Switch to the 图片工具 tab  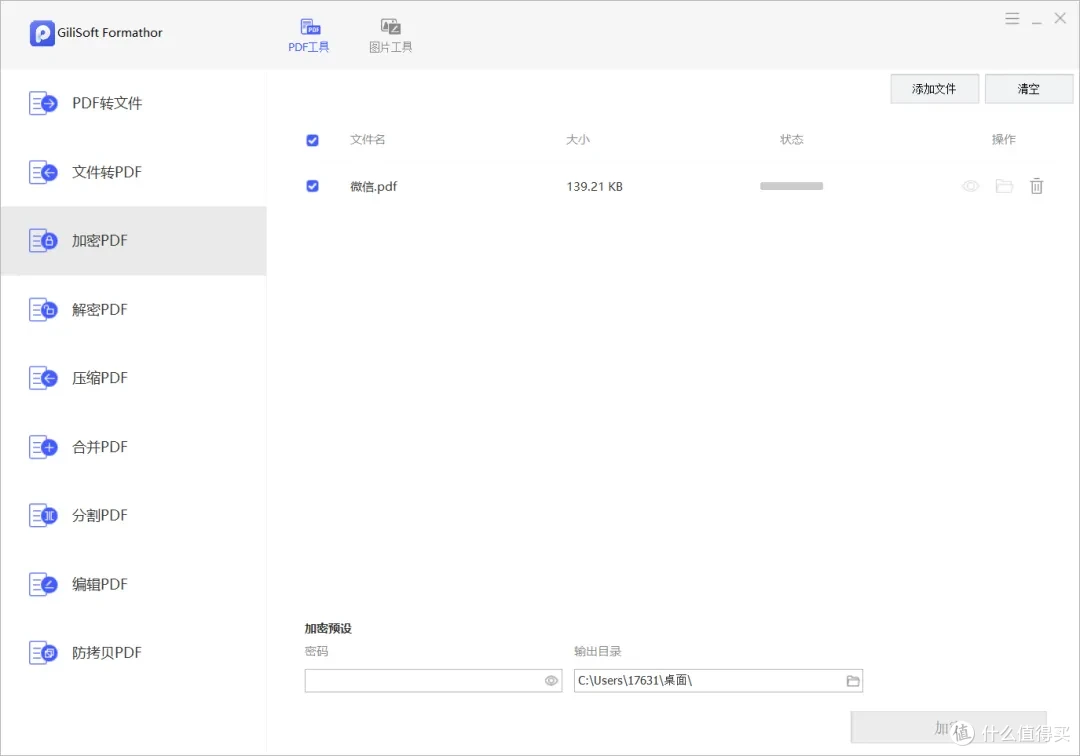coord(390,33)
